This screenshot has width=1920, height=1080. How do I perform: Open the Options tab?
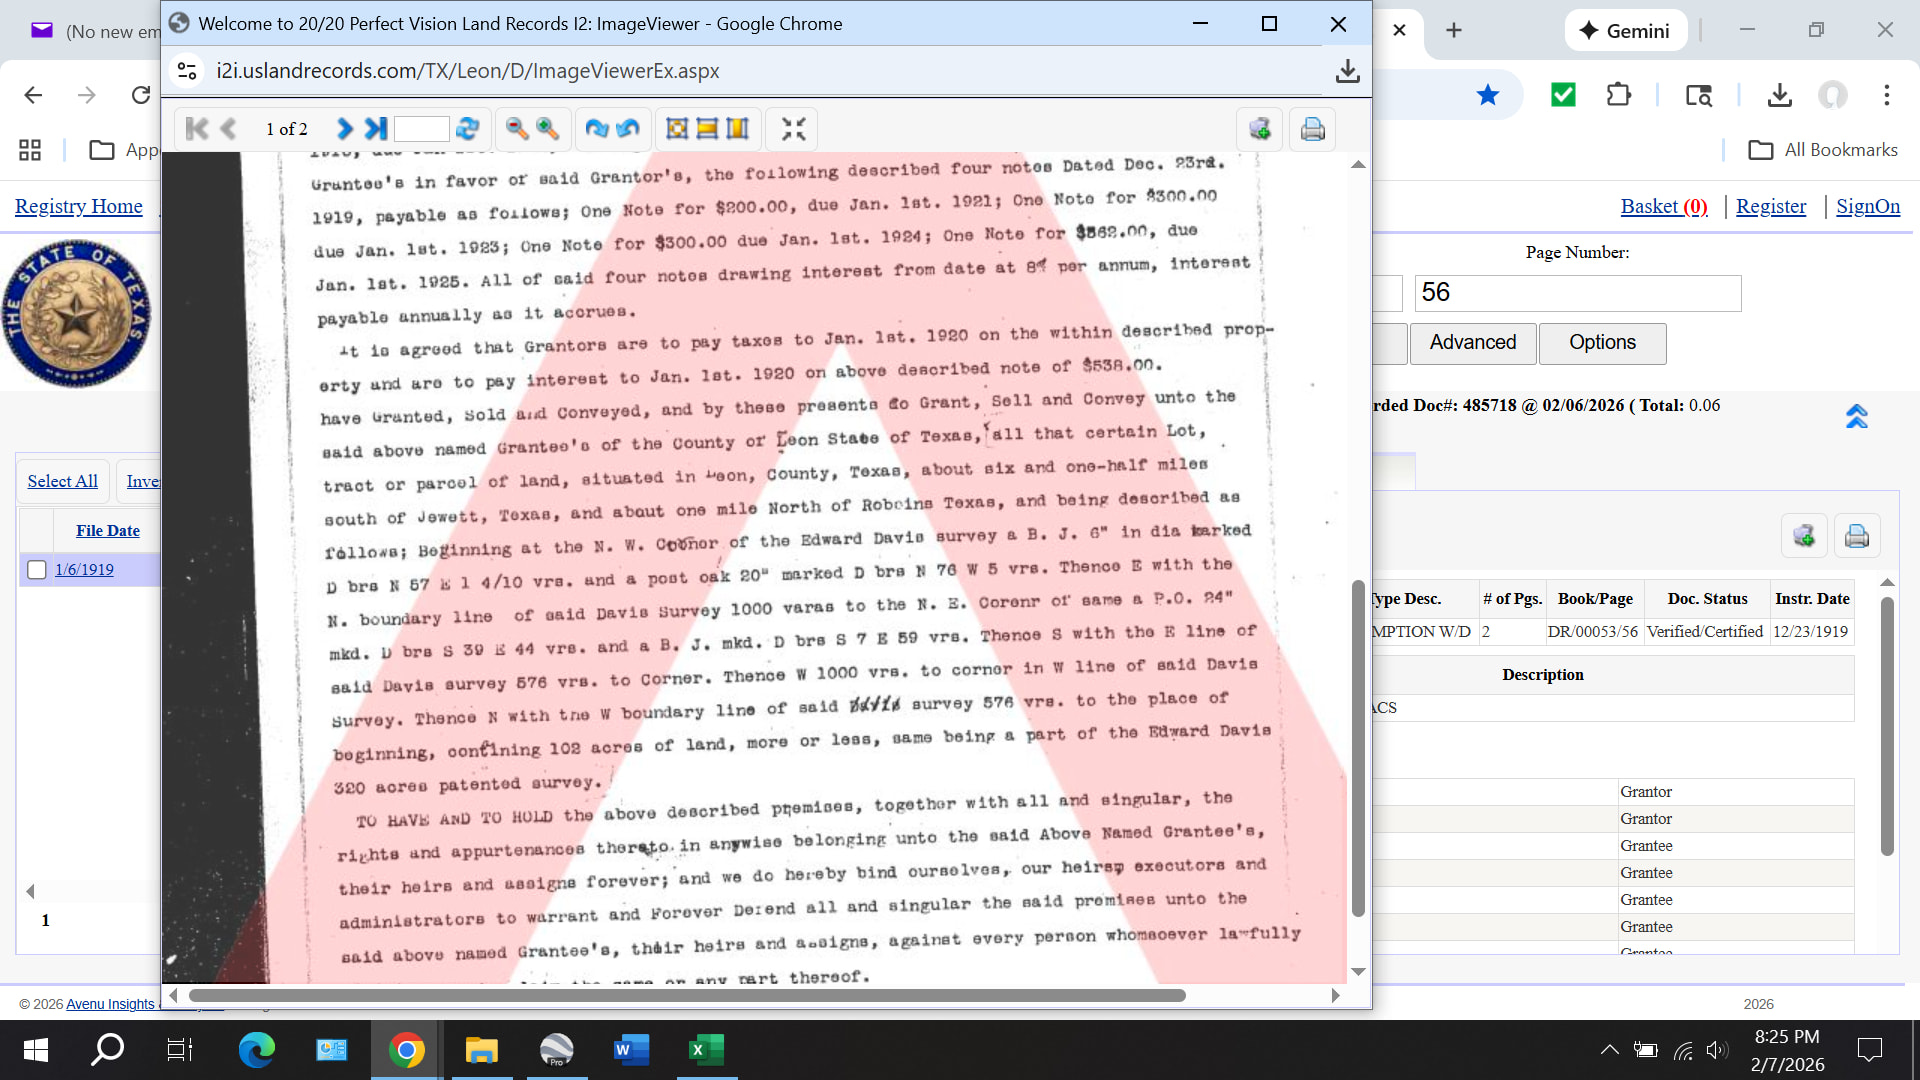[x=1601, y=343]
